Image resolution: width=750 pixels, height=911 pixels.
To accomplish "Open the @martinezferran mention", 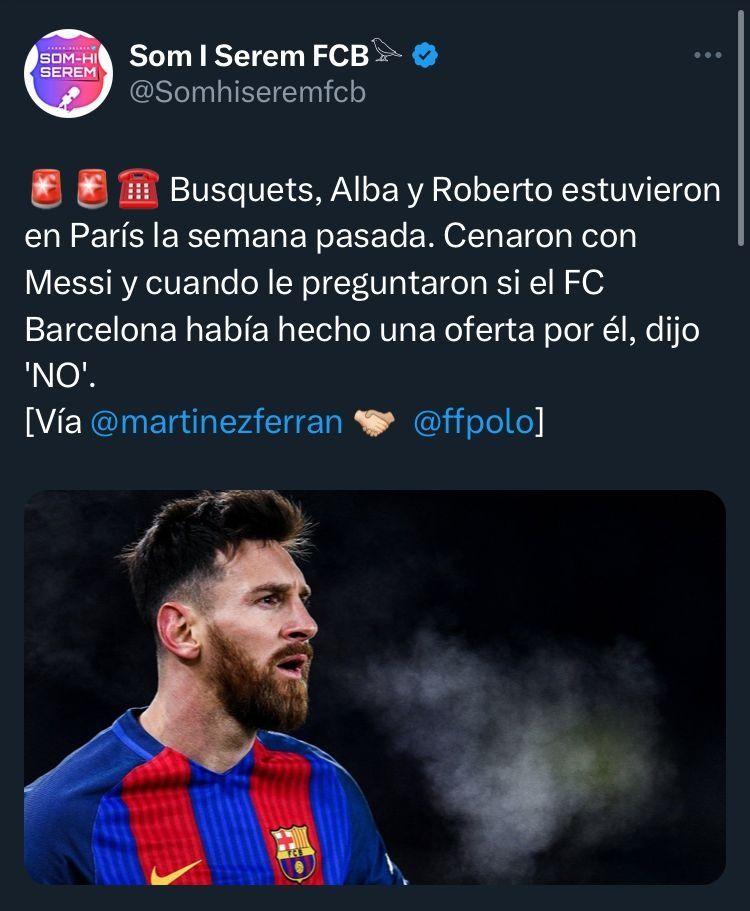I will coord(216,422).
